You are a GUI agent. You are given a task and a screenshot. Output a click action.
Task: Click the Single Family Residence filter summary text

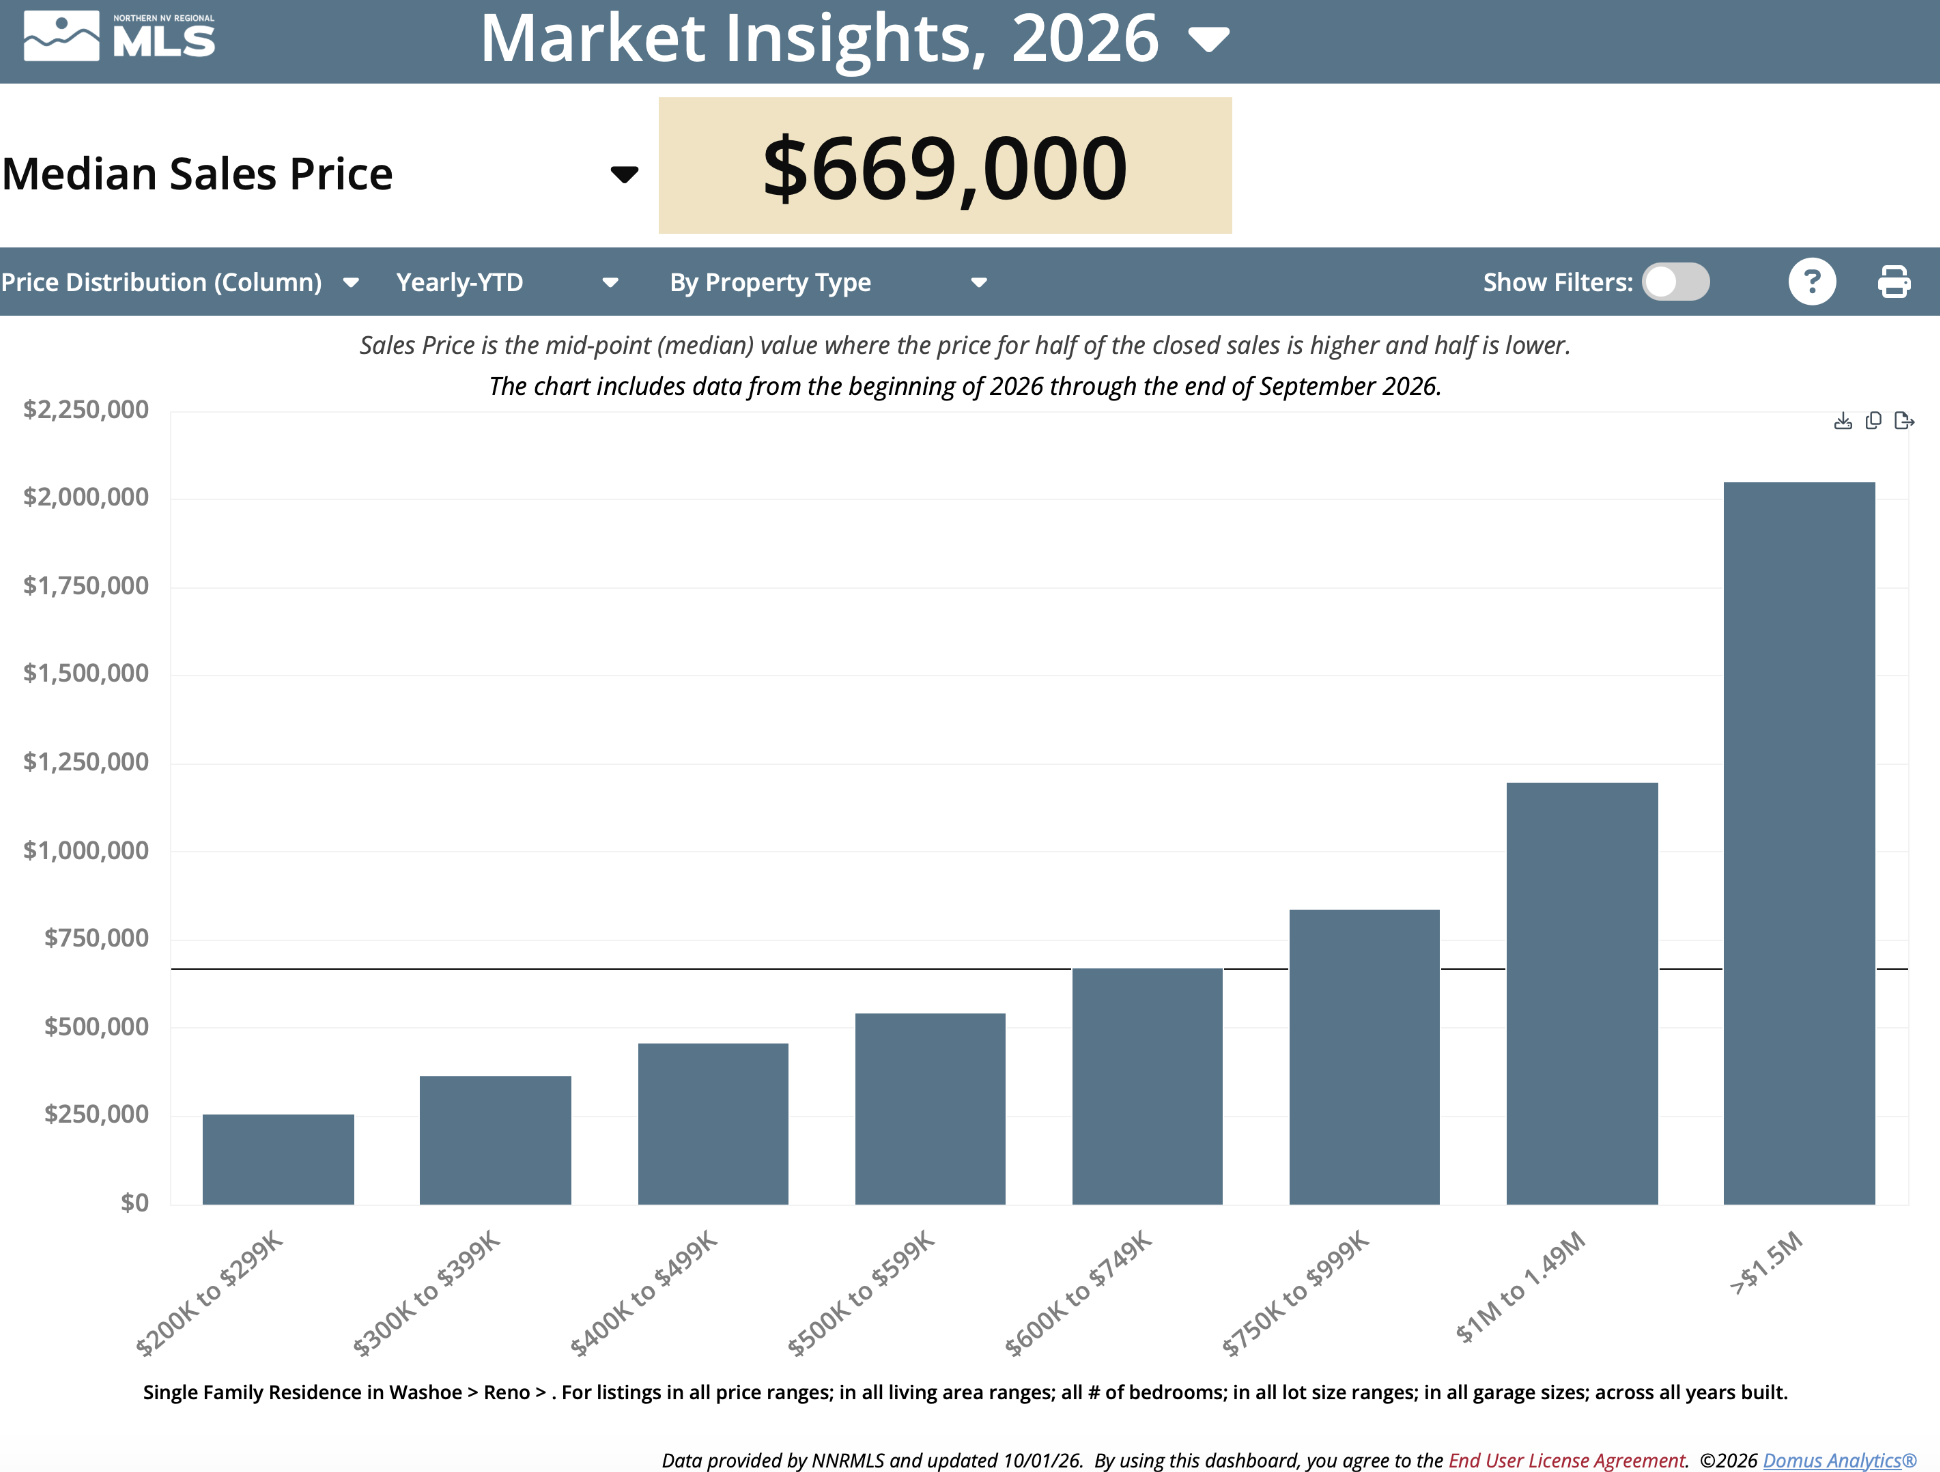click(x=965, y=1392)
